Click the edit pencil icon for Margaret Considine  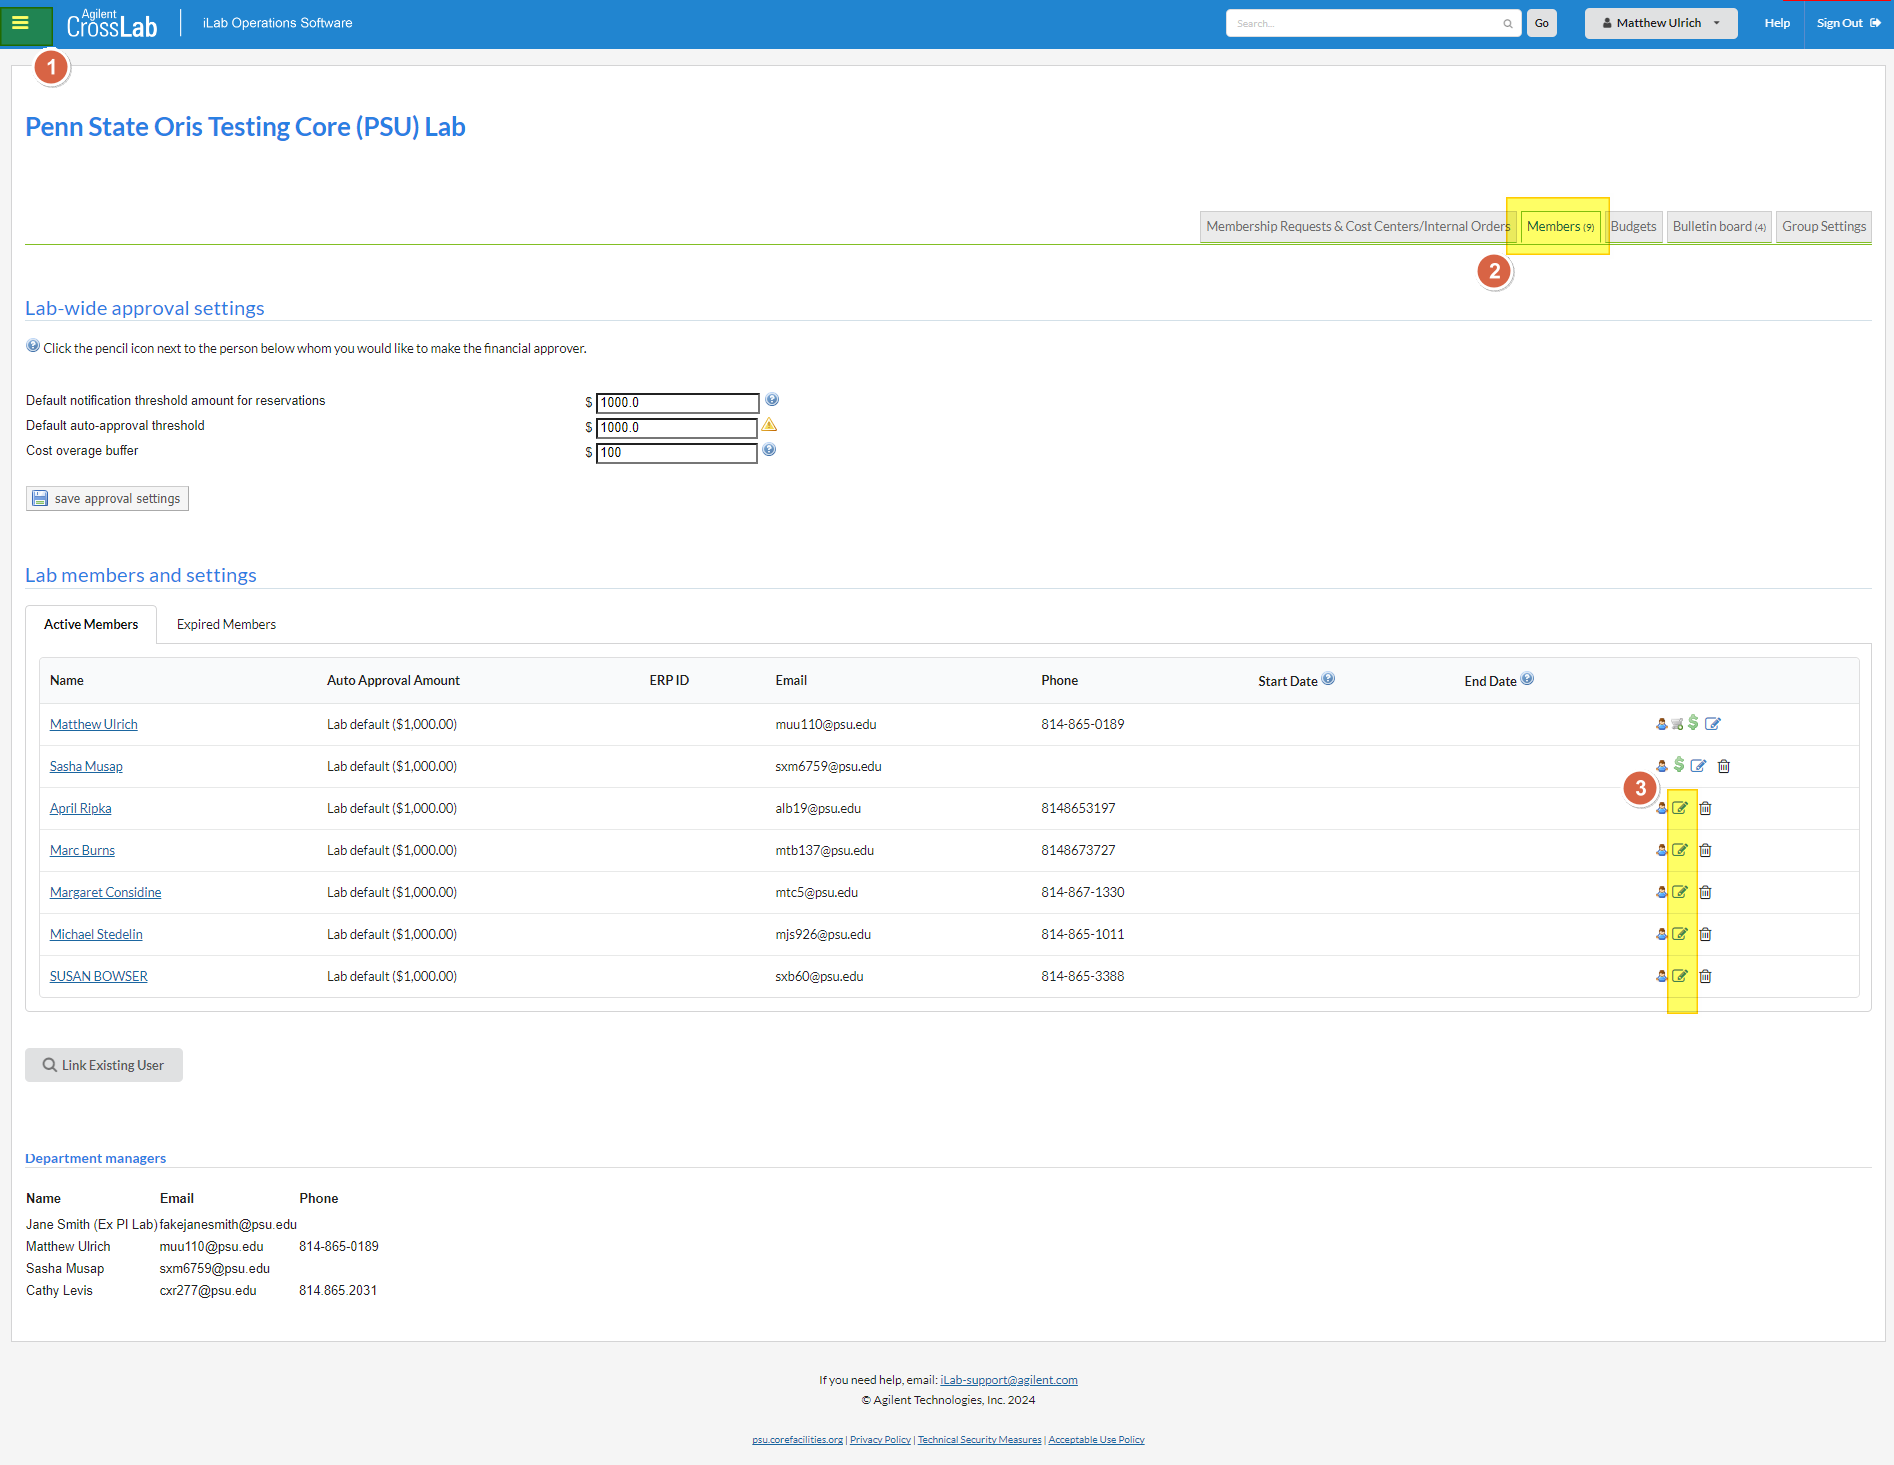point(1680,892)
